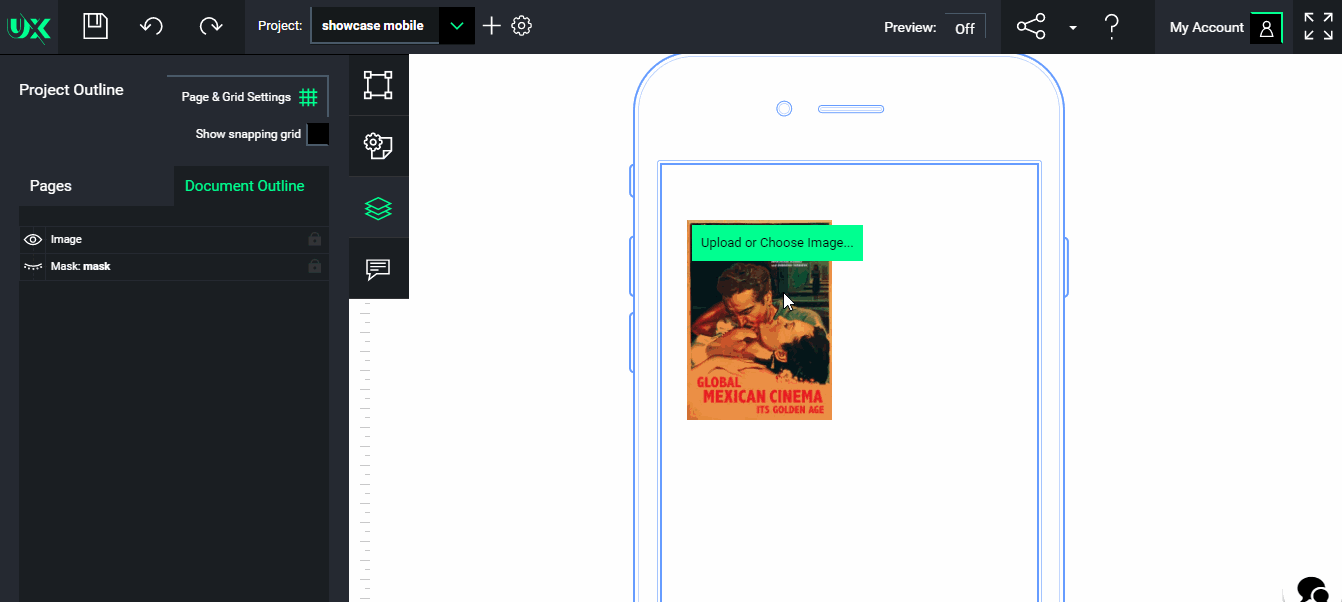This screenshot has width=1342, height=602.
Task: Open the chat support bubble
Action: (1311, 590)
